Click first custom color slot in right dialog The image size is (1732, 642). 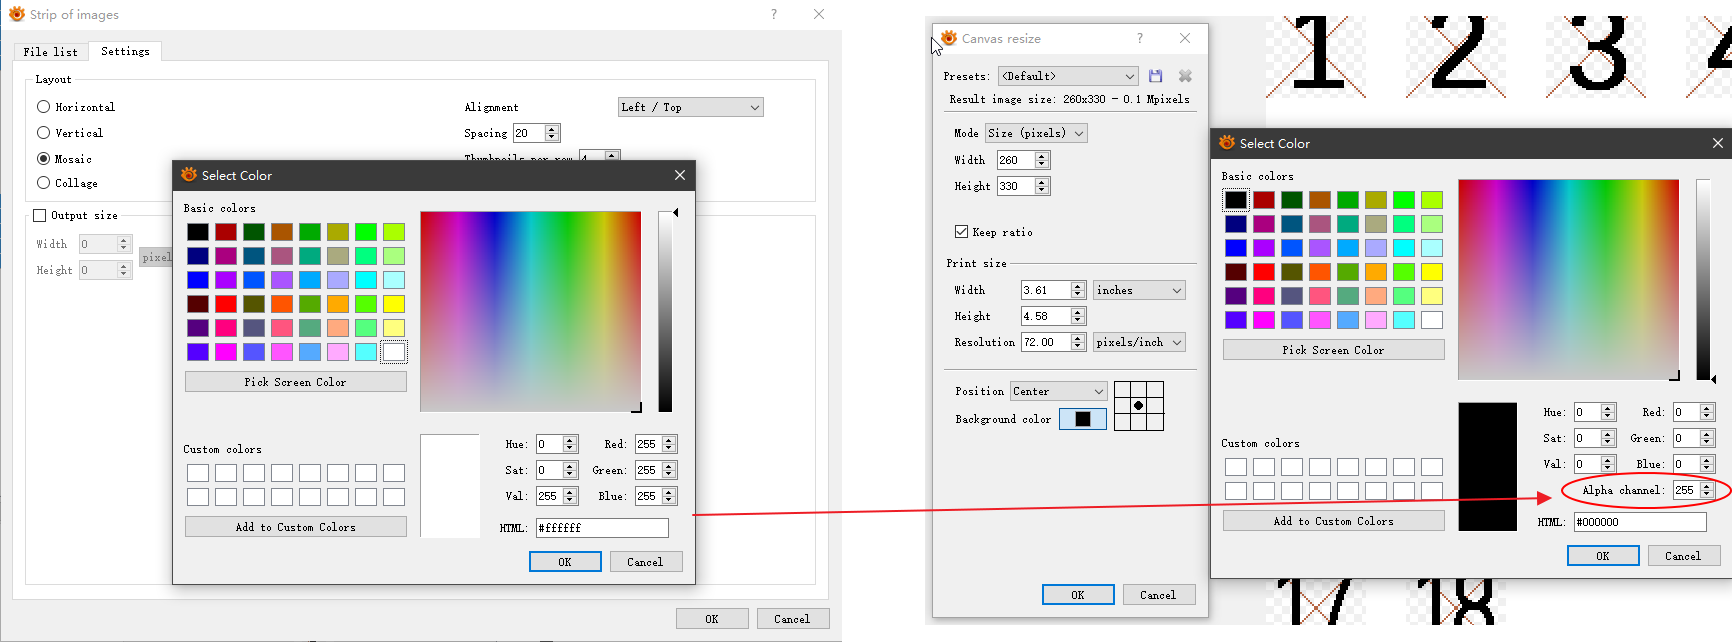pos(1236,467)
